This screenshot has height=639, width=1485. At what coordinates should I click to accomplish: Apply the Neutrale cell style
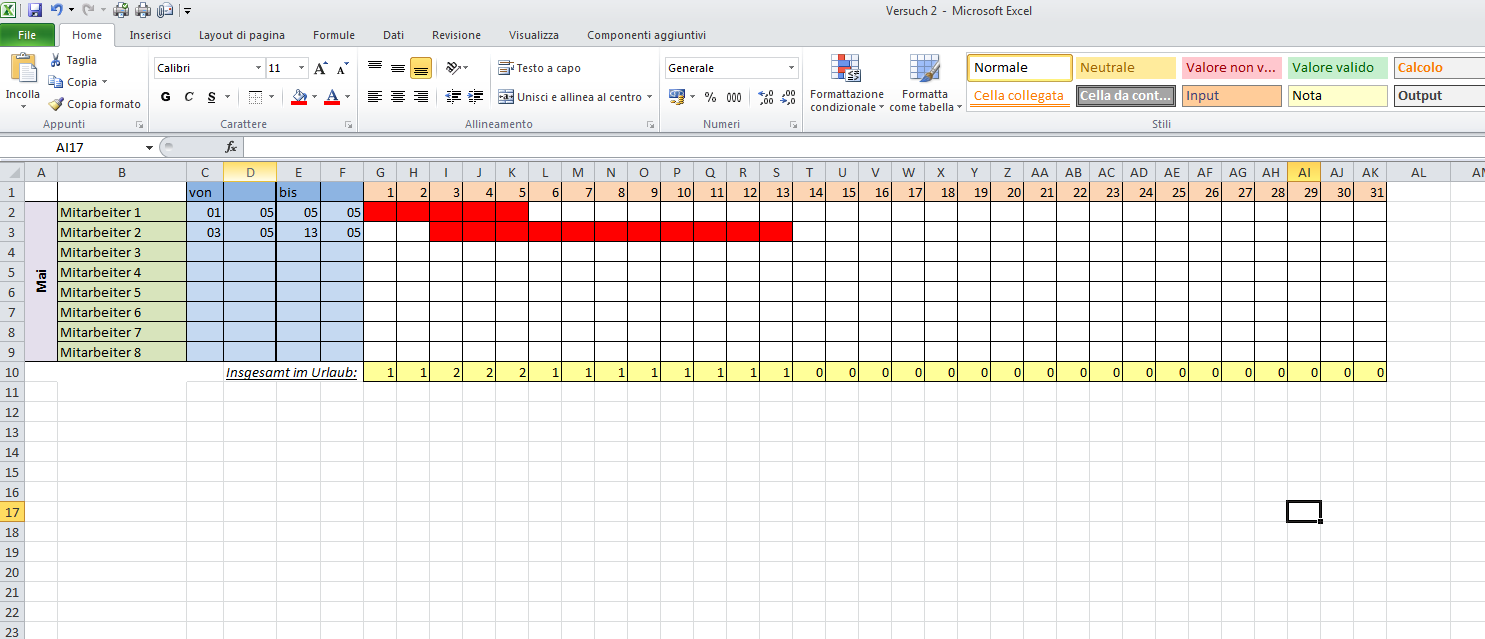[x=1125, y=68]
